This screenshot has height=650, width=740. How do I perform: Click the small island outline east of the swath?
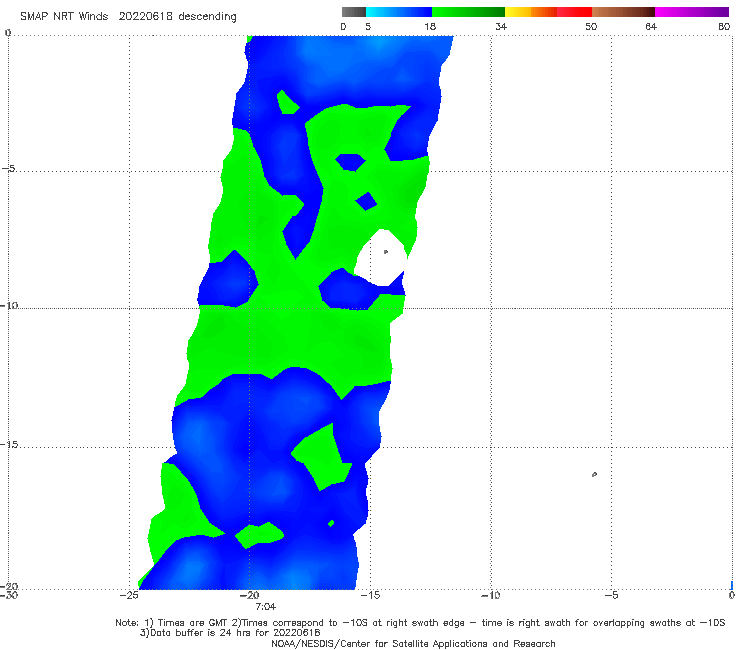(594, 474)
